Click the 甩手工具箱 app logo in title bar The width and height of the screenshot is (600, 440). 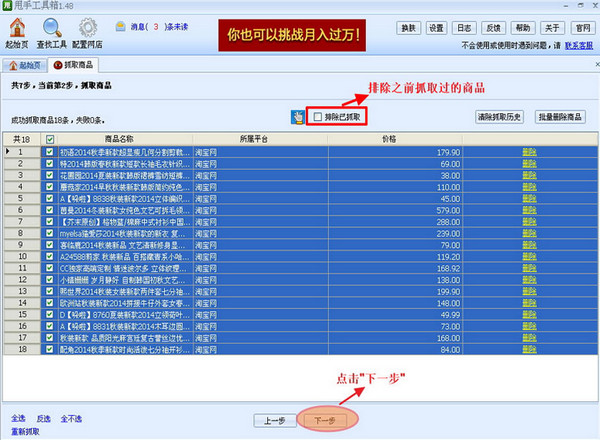click(8, 7)
